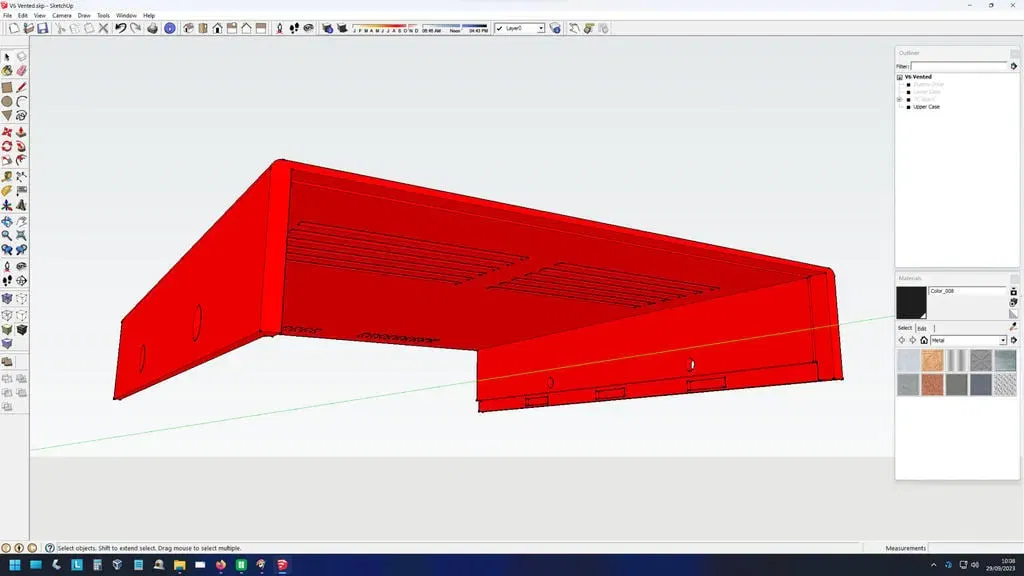Image resolution: width=1024 pixels, height=576 pixels.
Task: Click the Color_008 material name field
Action: click(x=968, y=291)
